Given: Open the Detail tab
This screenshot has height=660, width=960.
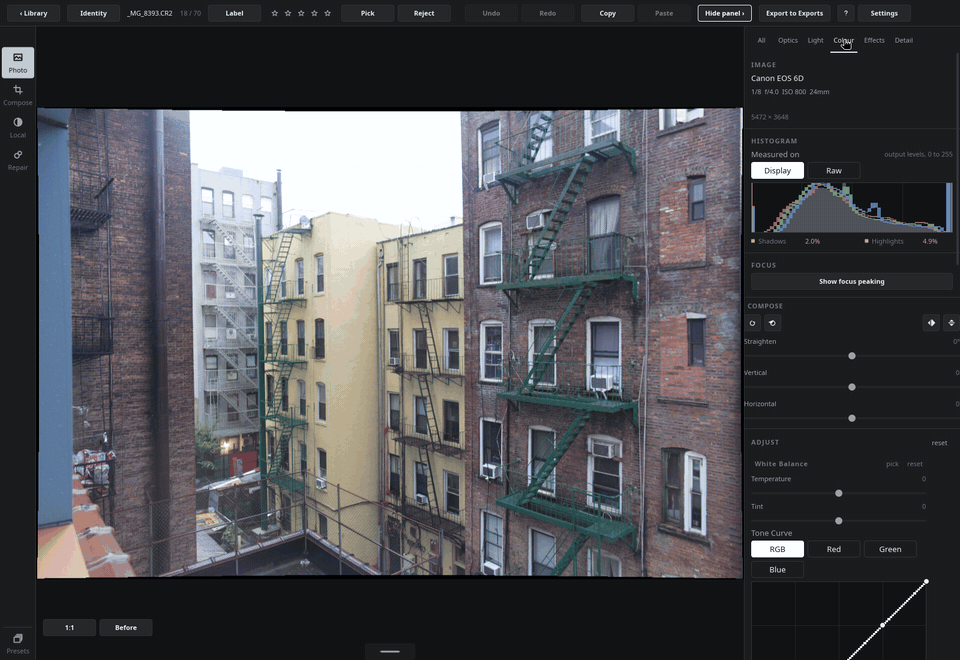Looking at the screenshot, I should [x=903, y=40].
